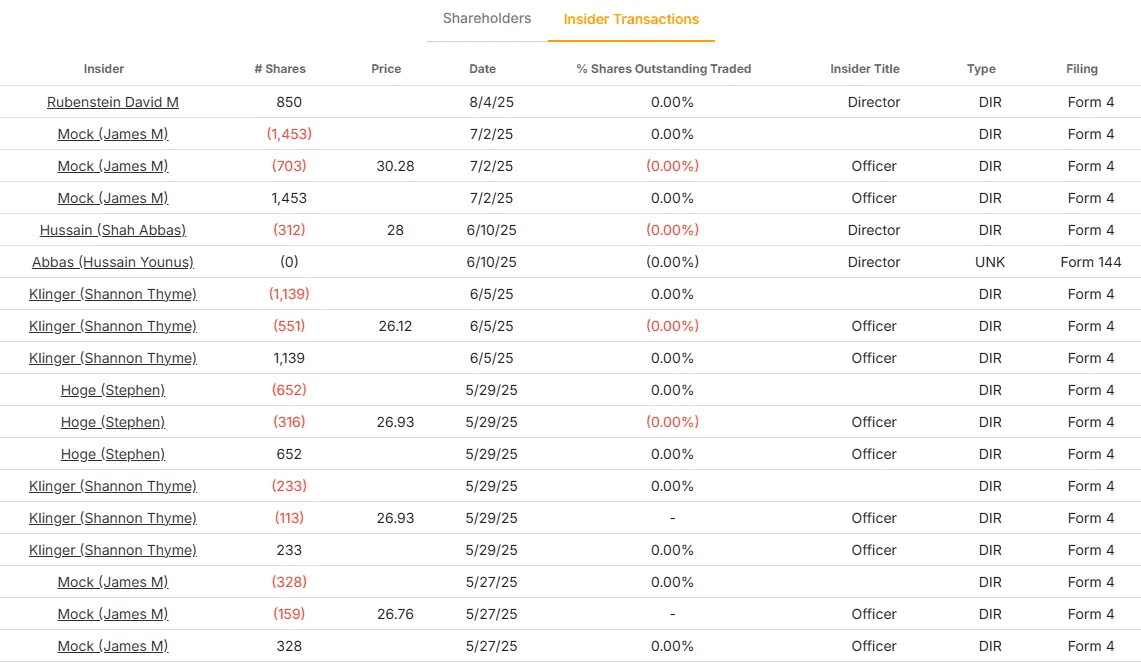Click the Insider Title column header
Image resolution: width=1141 pixels, height=663 pixels.
click(x=865, y=69)
